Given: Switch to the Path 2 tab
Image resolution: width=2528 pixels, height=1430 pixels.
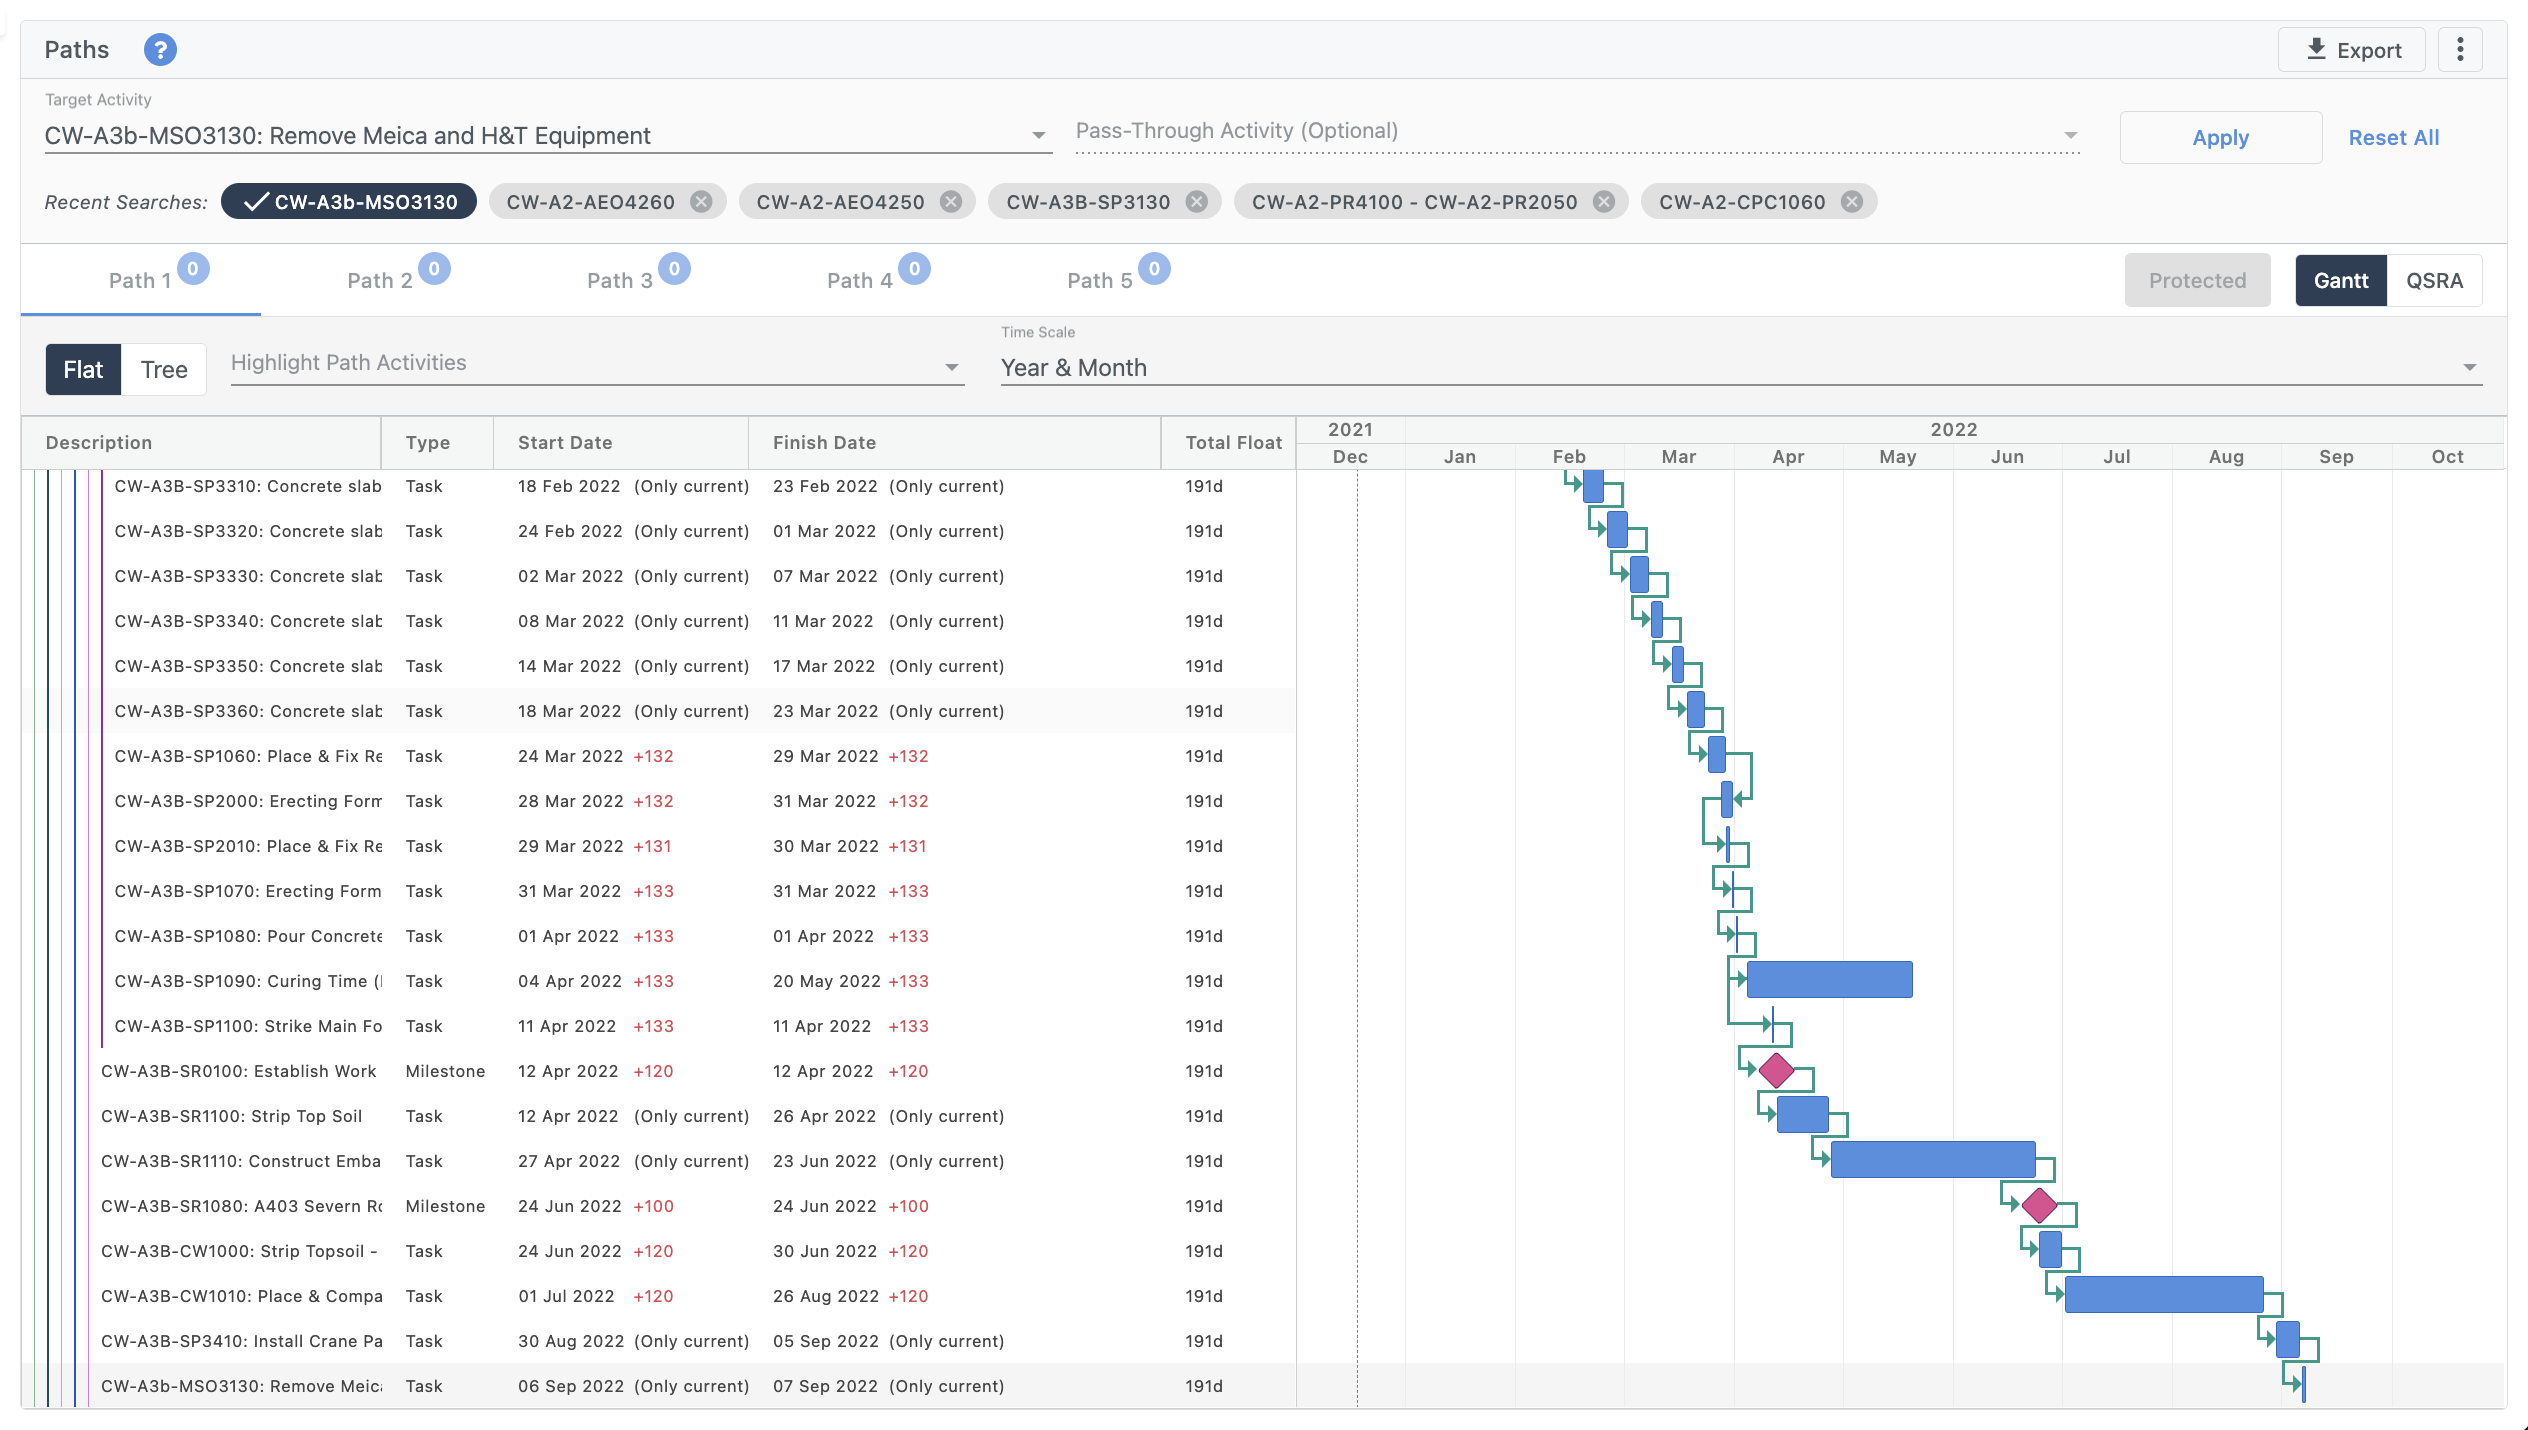Looking at the screenshot, I should pos(380,280).
